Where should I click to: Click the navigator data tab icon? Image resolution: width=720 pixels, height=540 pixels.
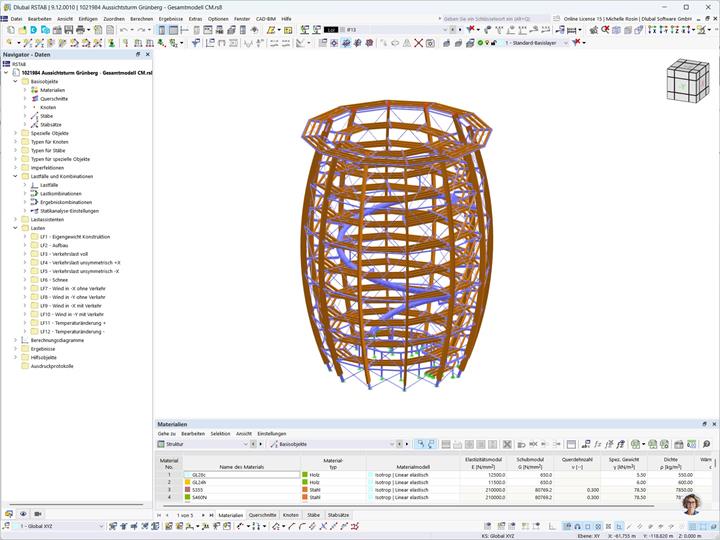click(x=9, y=514)
